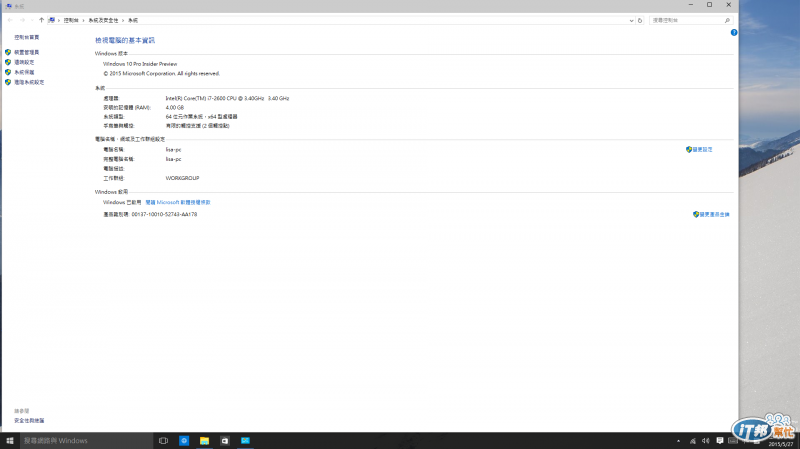Click the date 2015/5/27 in taskbar

click(781, 444)
